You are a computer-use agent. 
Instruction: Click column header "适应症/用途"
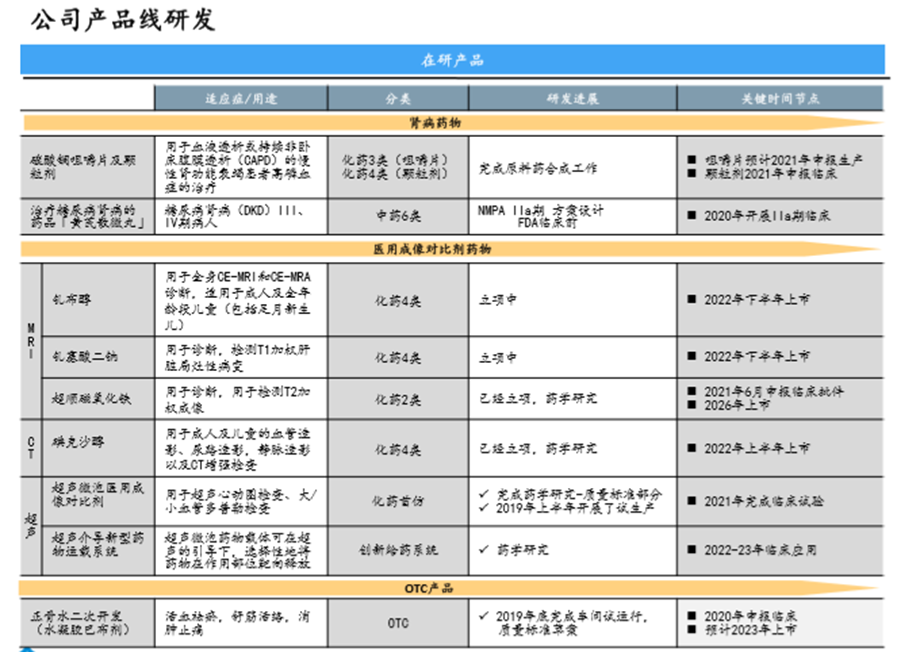[241, 98]
